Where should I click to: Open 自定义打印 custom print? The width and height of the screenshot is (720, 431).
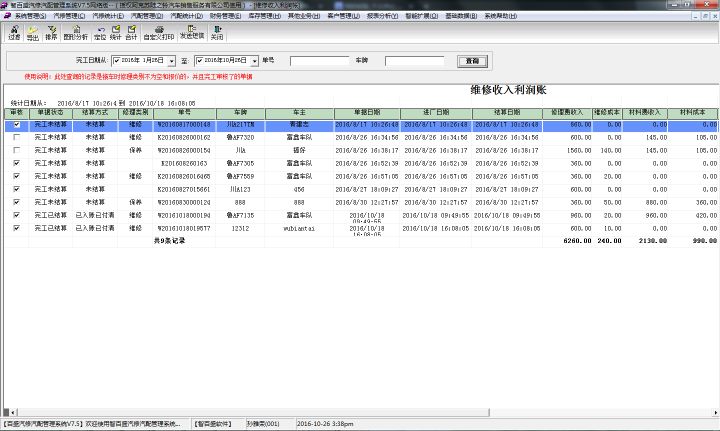tap(159, 33)
